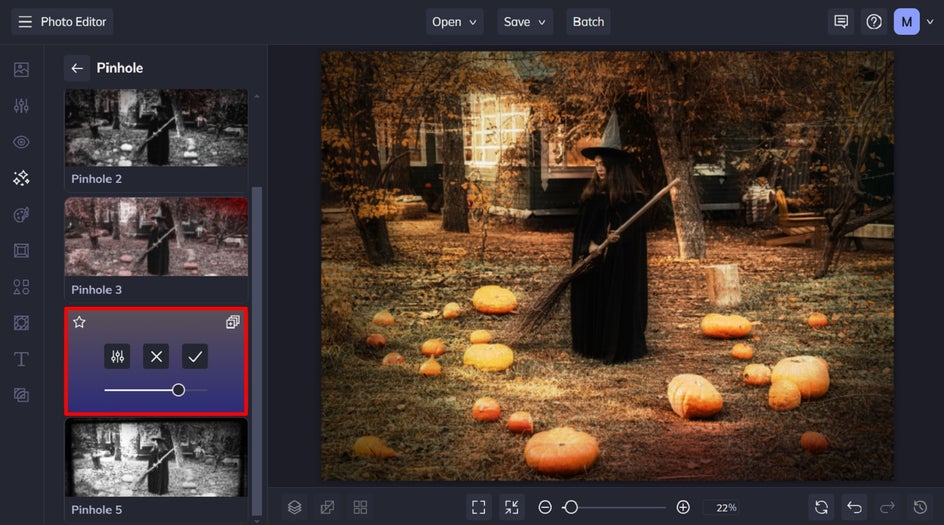Select the Pinhole 3 thumbnail

(156, 237)
